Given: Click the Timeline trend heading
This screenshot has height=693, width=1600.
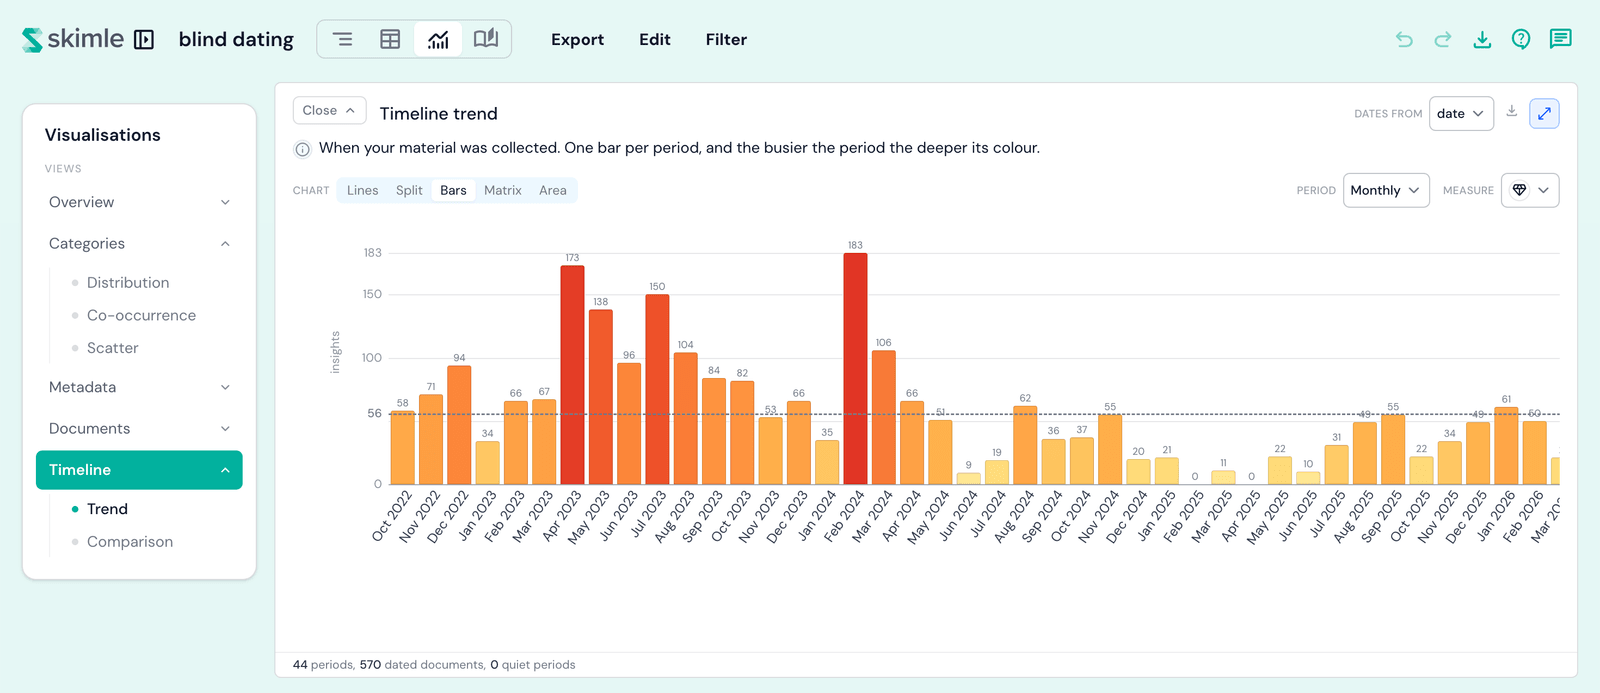Looking at the screenshot, I should [438, 113].
